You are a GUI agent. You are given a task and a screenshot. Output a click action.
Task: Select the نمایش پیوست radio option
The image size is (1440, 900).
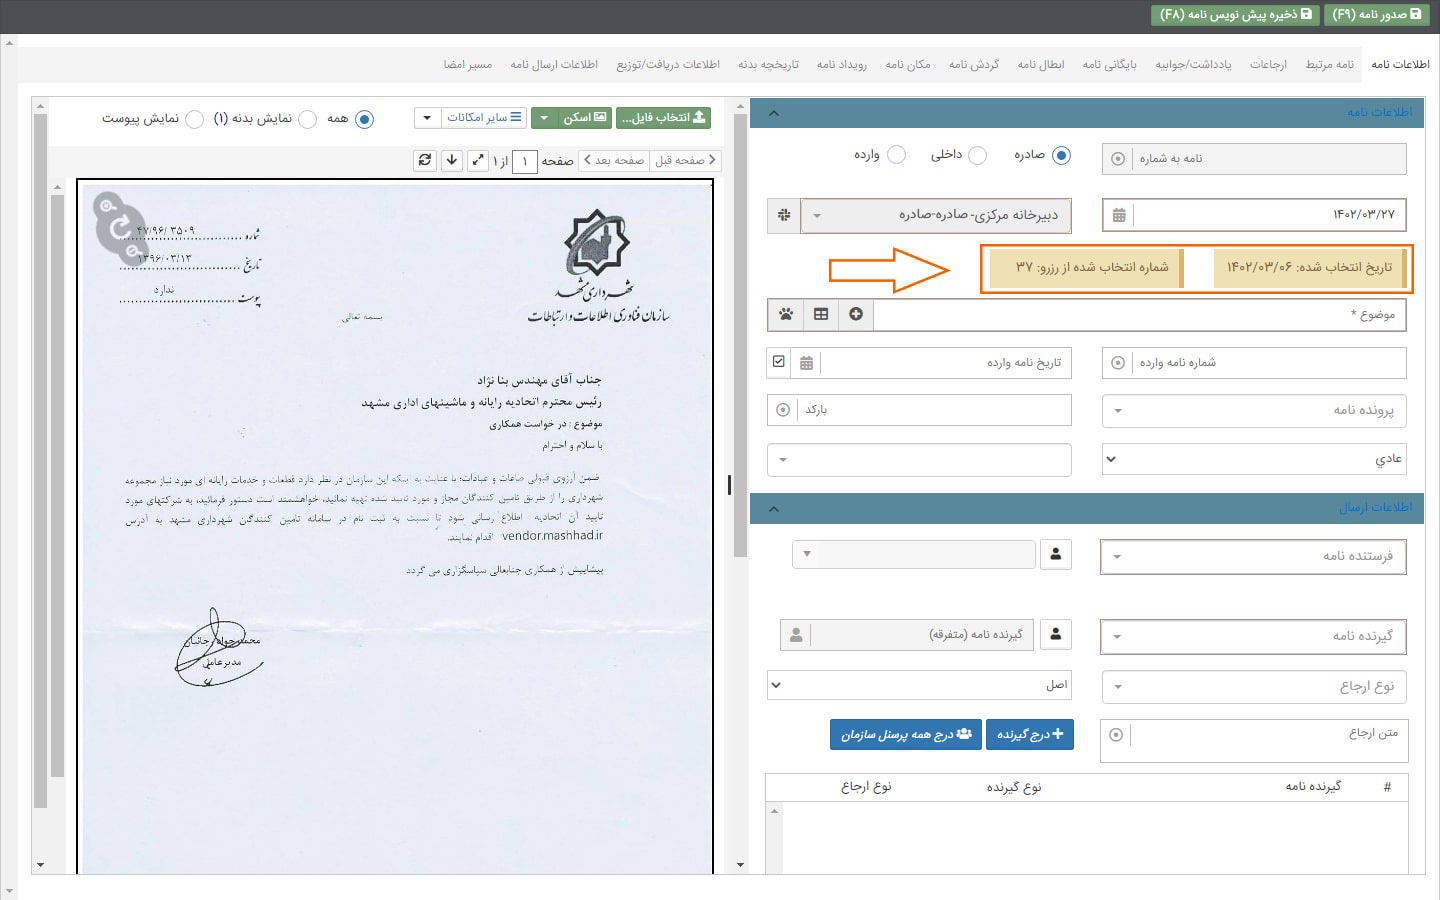pos(195,119)
